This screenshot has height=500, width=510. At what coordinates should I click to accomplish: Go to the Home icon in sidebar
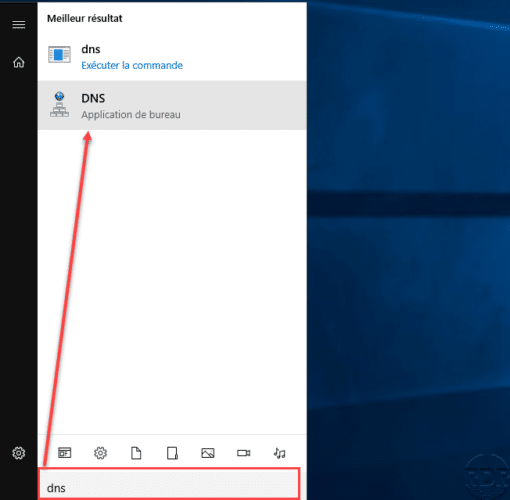coord(19,62)
